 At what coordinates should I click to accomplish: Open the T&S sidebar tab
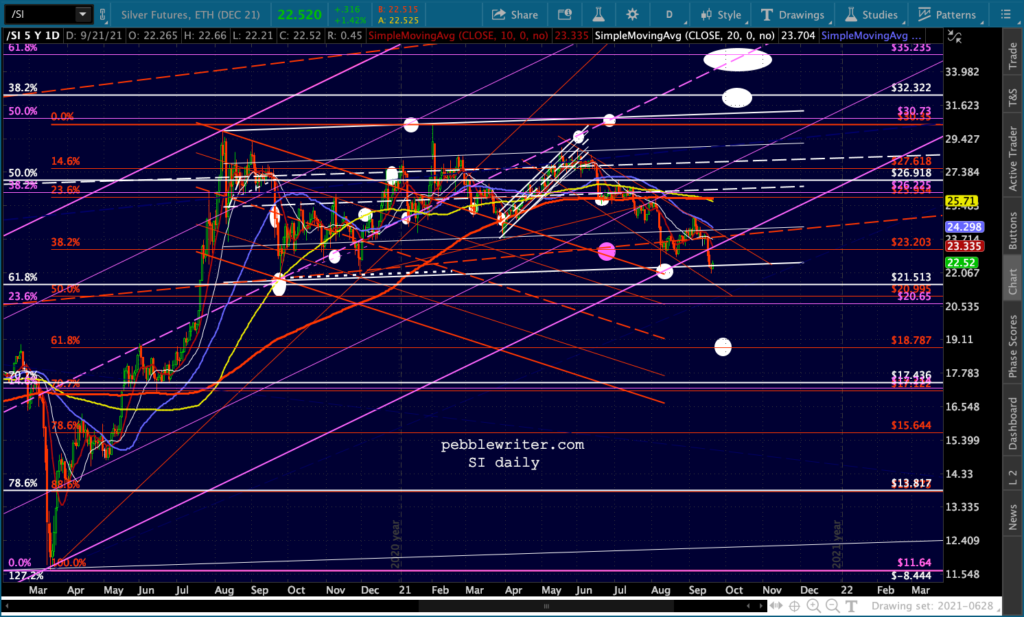click(x=1012, y=97)
